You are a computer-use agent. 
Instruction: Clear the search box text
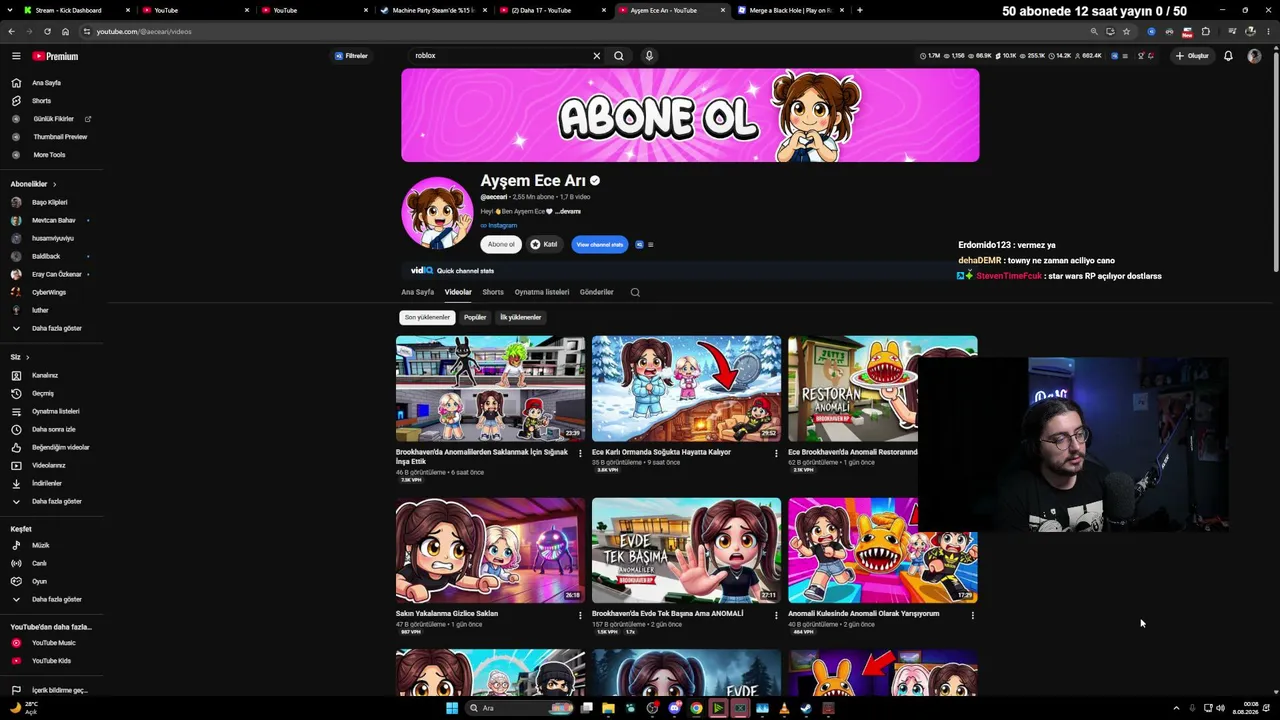[x=597, y=56]
